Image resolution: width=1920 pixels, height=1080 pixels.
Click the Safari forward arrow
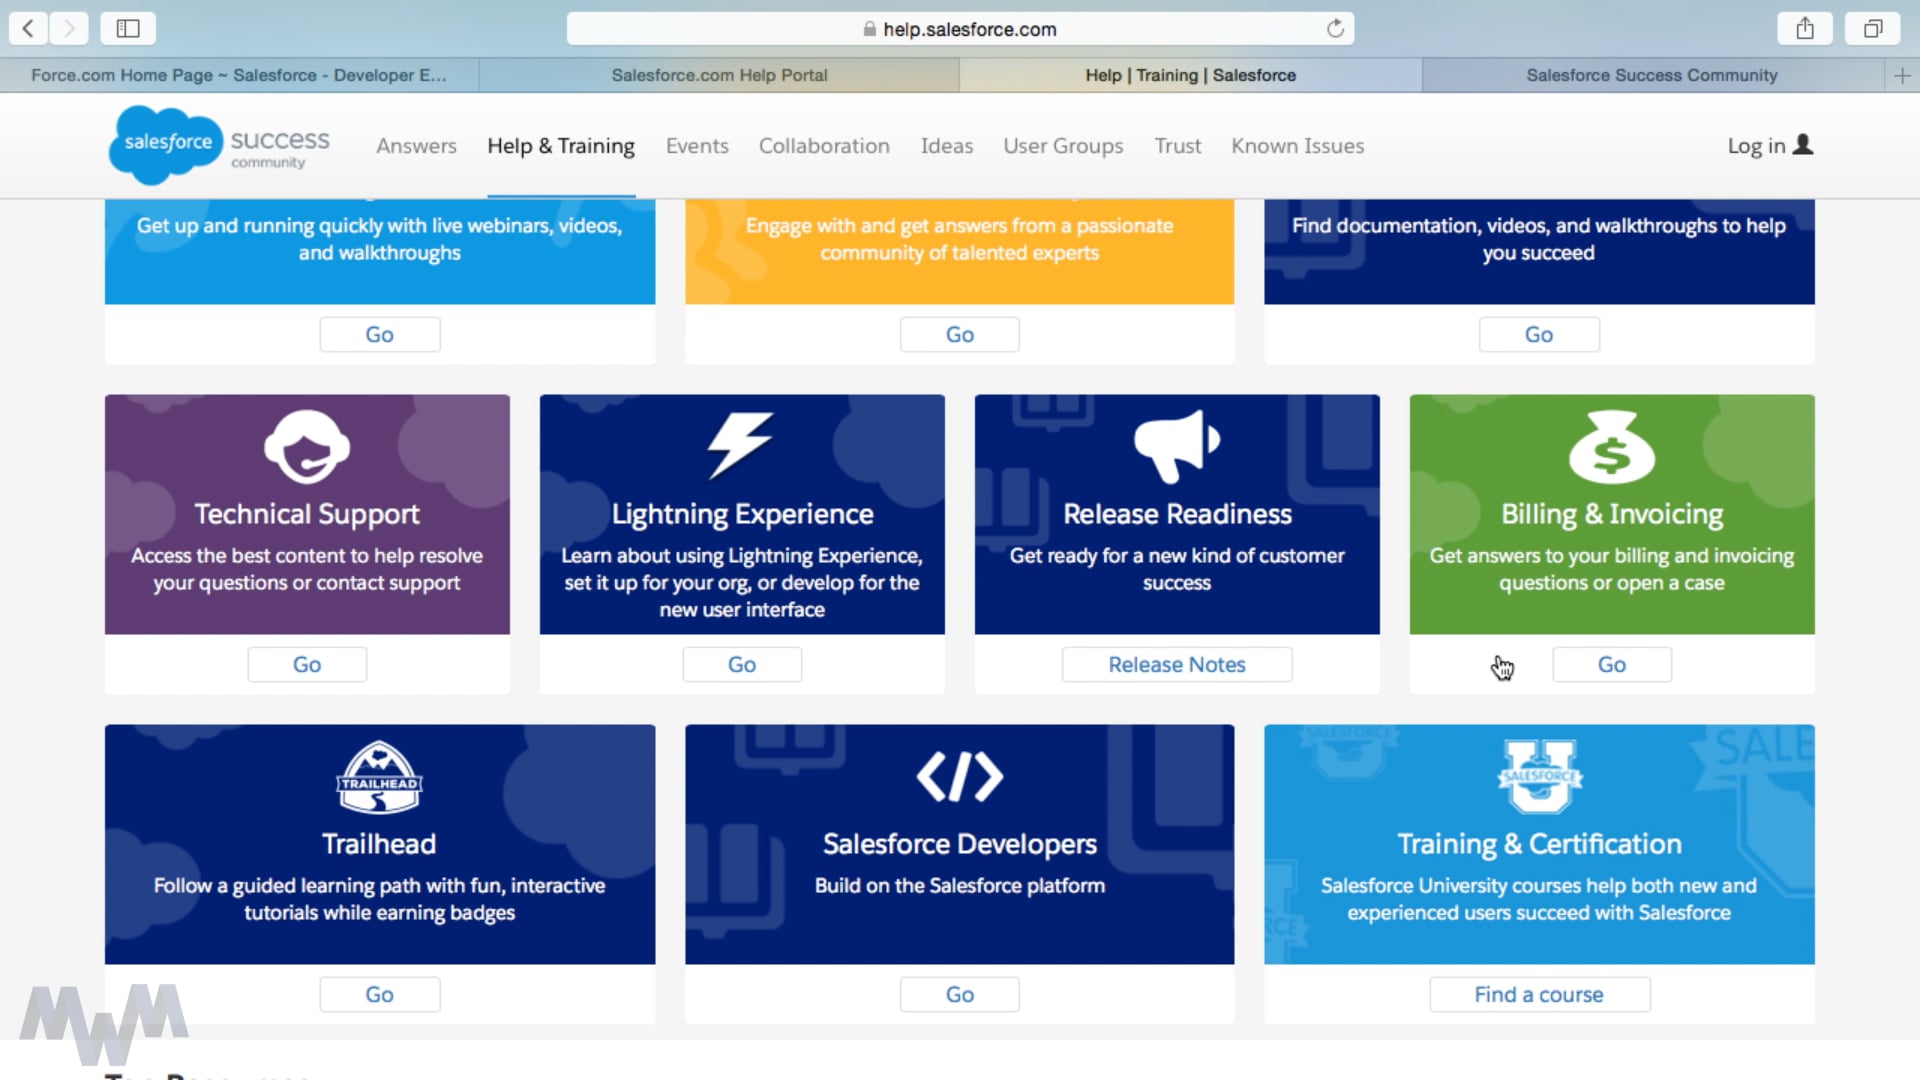pos(69,28)
